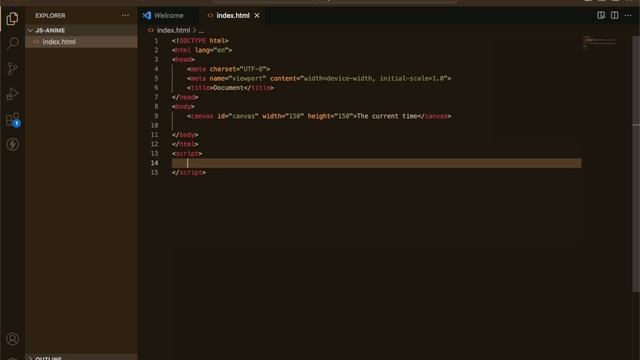Click the closing head tag on line 7
This screenshot has width=640, height=360.
(x=185, y=97)
